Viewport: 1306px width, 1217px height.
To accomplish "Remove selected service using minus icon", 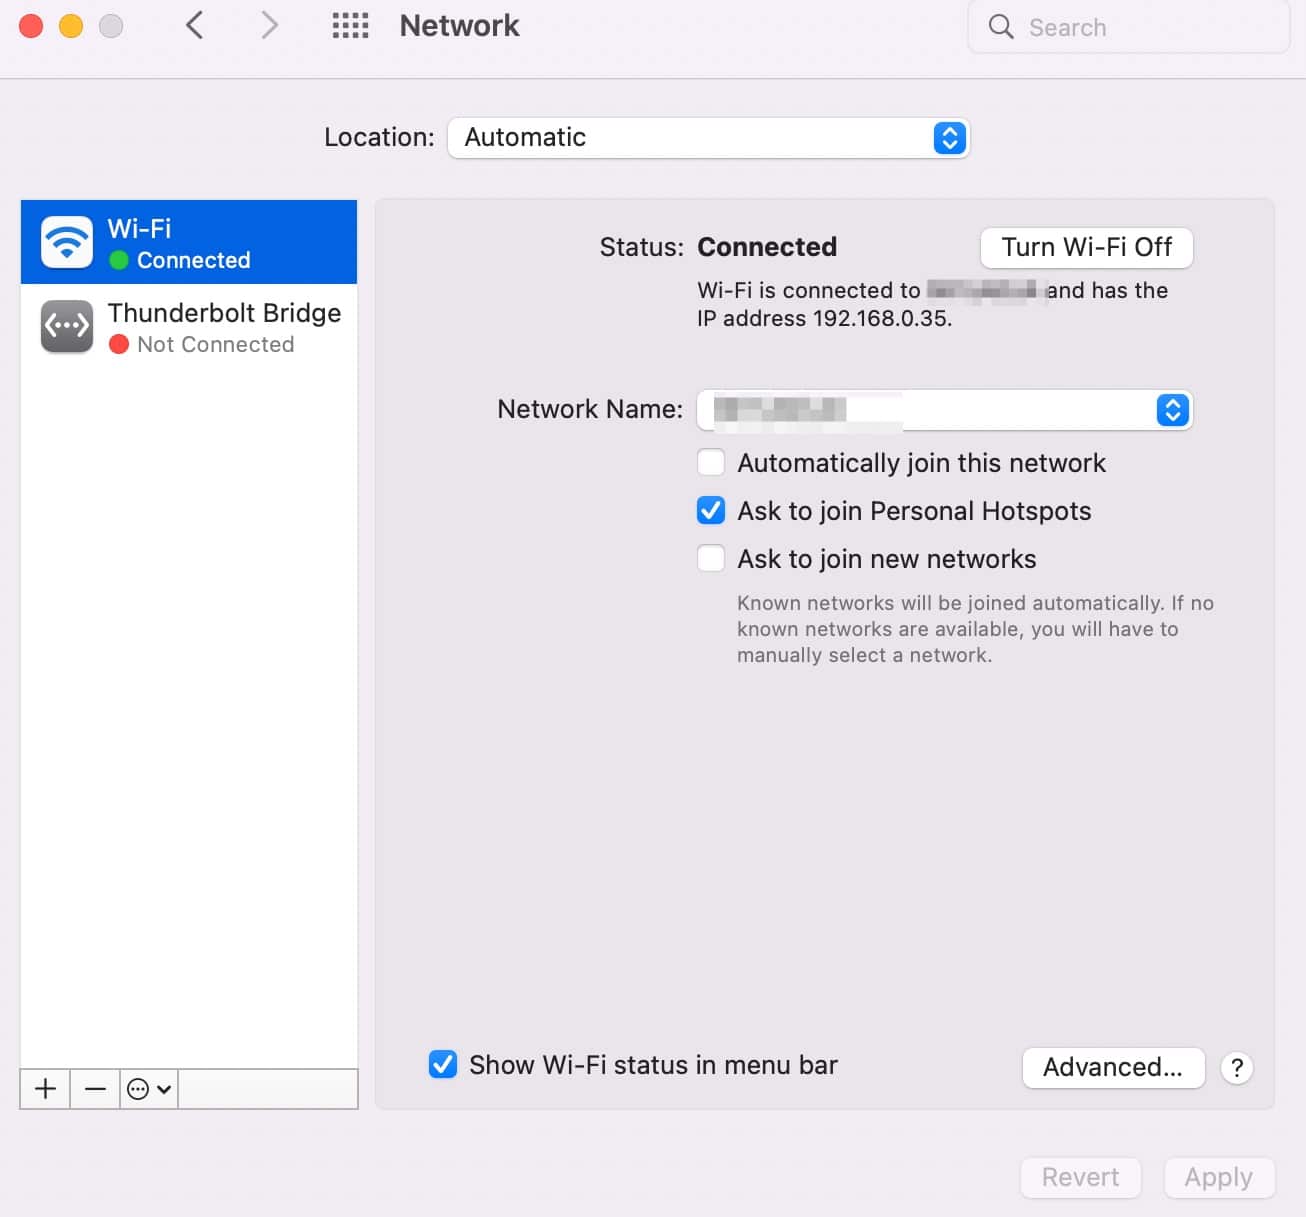I will click(94, 1089).
